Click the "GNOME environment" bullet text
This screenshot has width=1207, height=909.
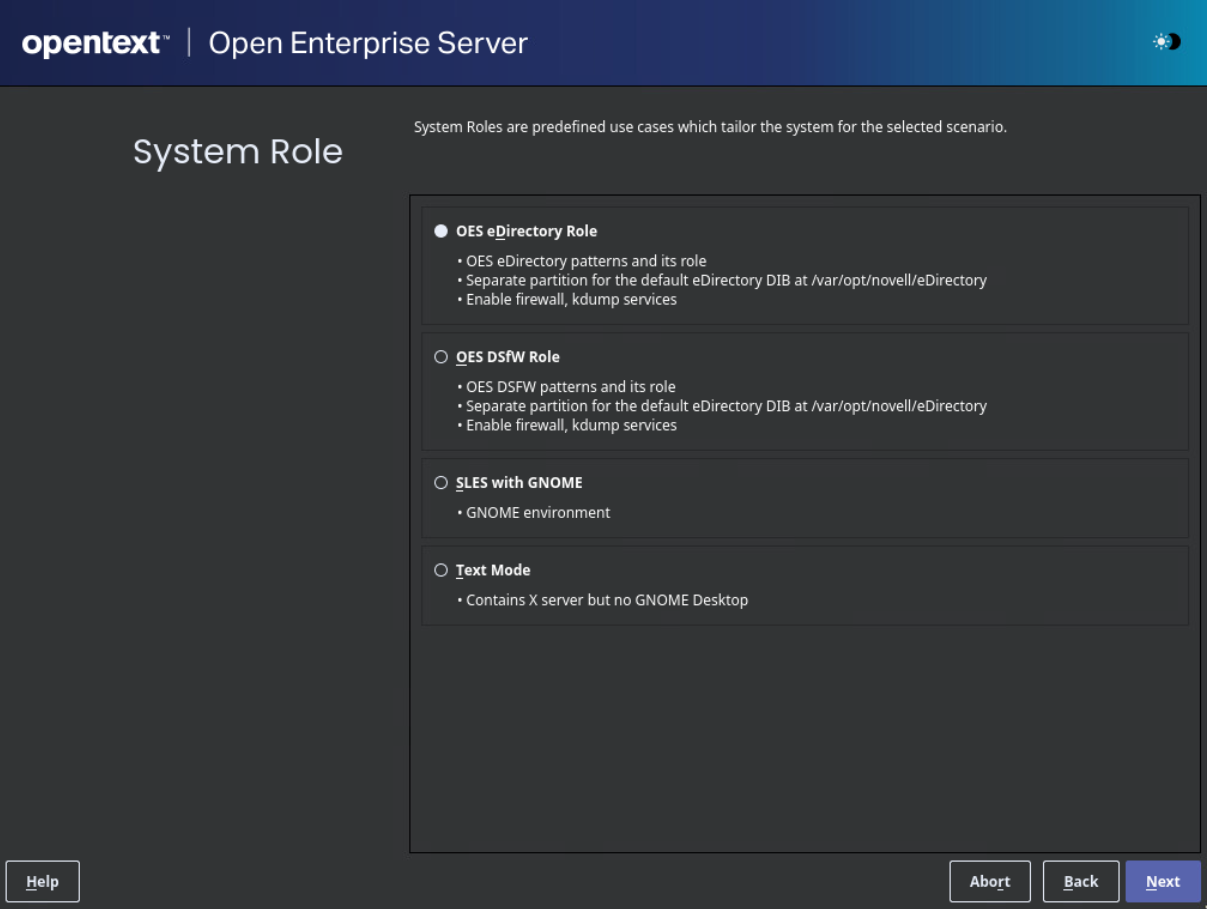[x=538, y=512]
